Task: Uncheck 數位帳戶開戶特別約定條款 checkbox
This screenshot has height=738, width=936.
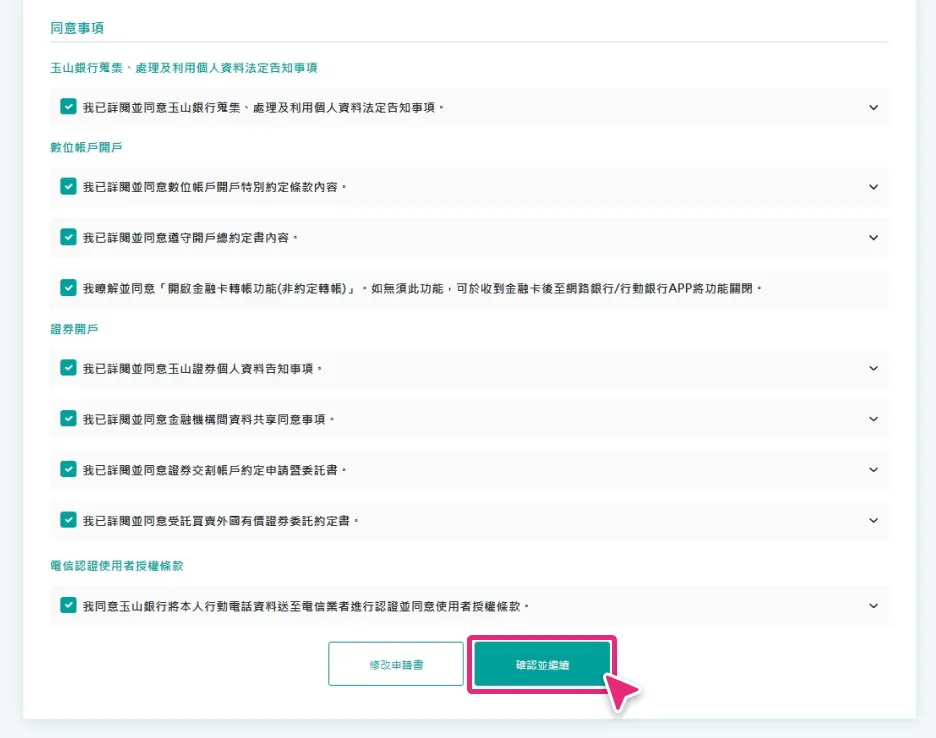Action: point(68,186)
